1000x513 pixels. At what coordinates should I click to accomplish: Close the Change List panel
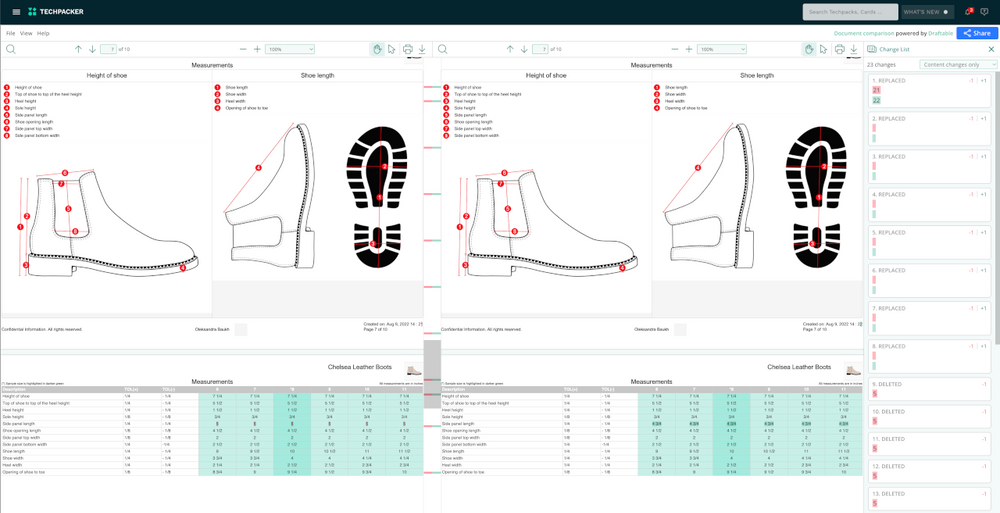click(x=991, y=49)
